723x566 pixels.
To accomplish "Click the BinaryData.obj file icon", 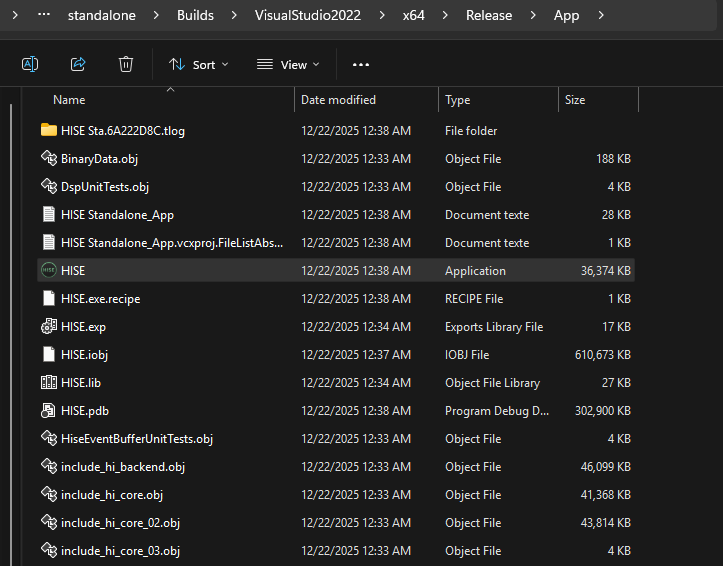I will click(x=48, y=159).
